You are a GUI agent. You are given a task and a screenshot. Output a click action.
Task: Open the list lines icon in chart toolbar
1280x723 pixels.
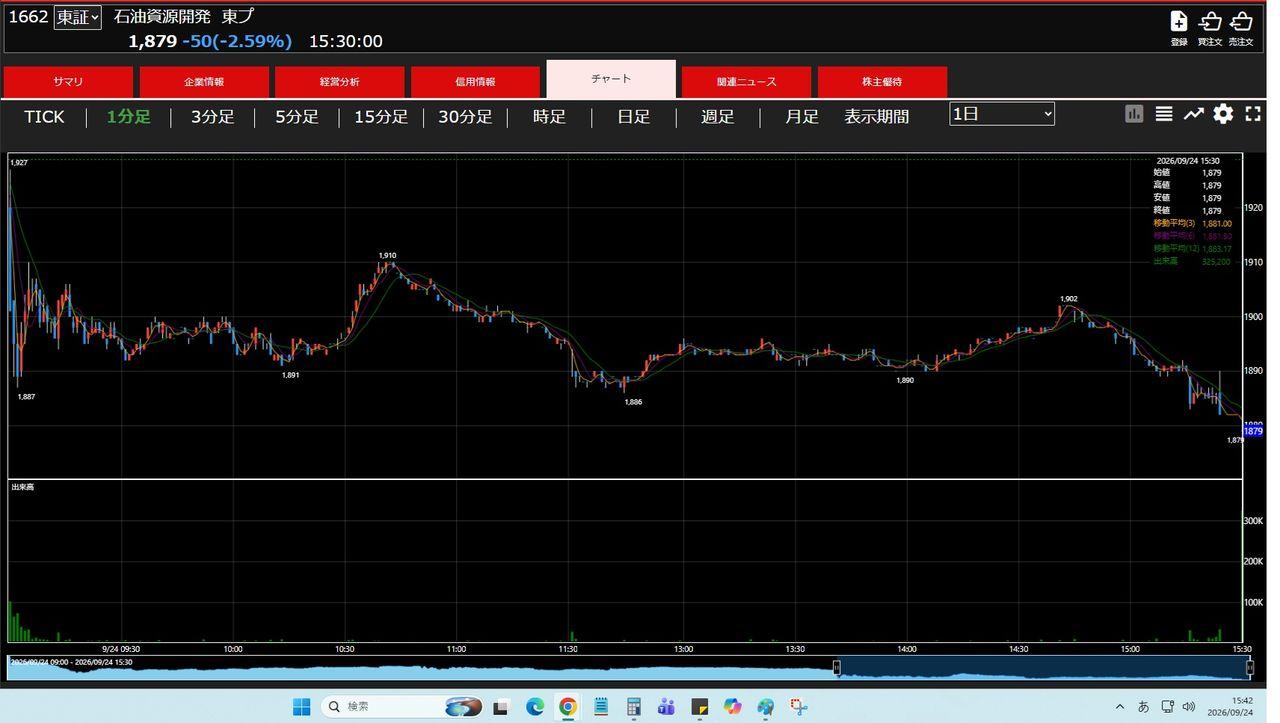coord(1164,114)
